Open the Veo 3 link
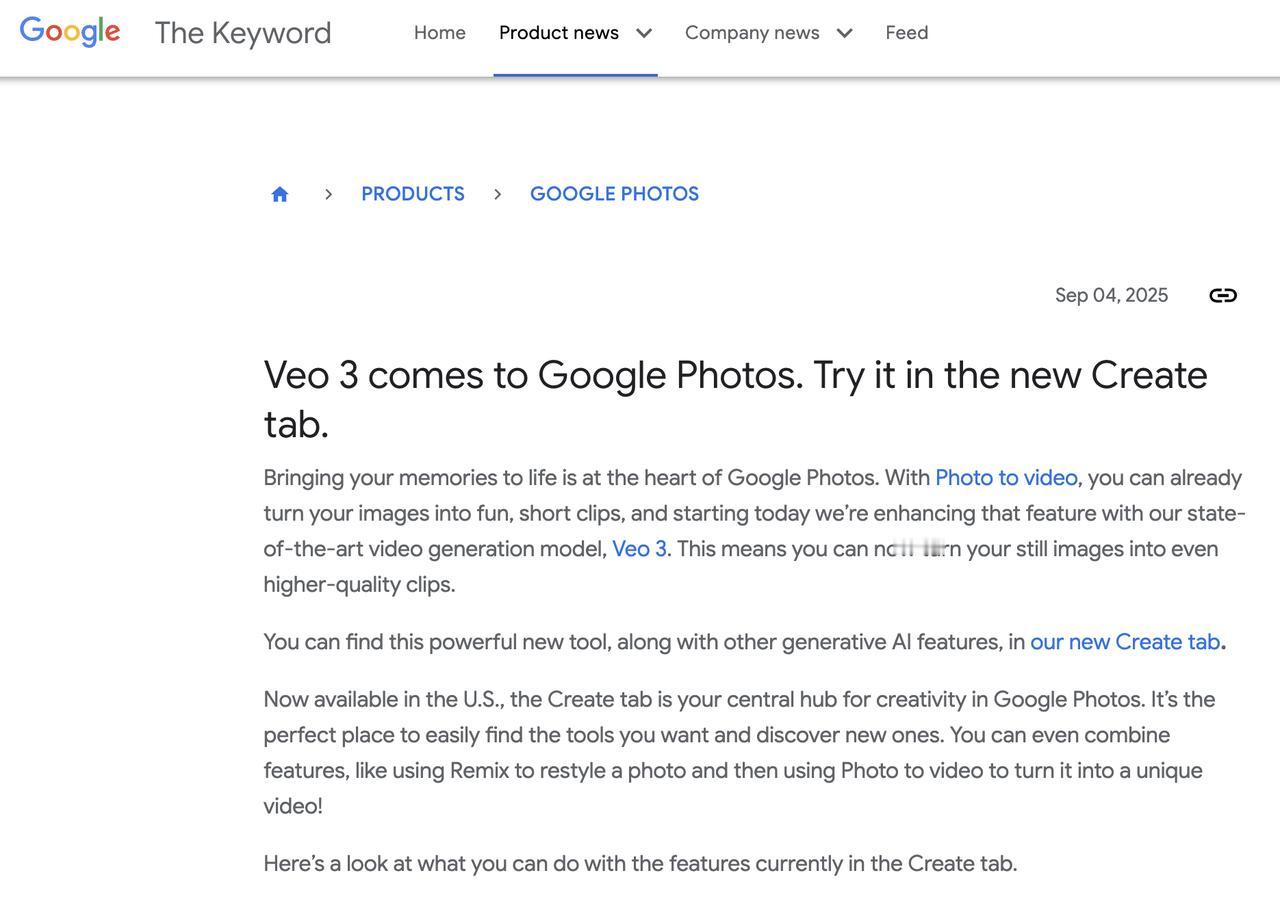This screenshot has width=1280, height=899. pos(639,549)
